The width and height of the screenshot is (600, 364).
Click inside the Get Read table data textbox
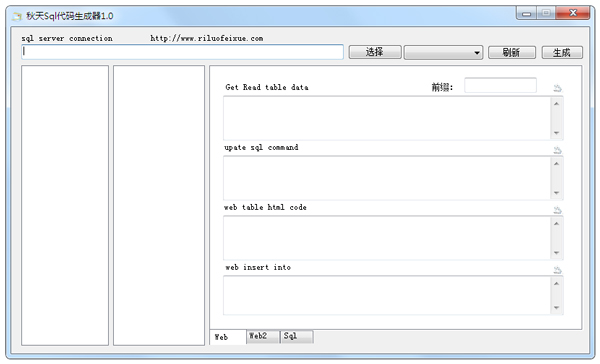[387, 118]
